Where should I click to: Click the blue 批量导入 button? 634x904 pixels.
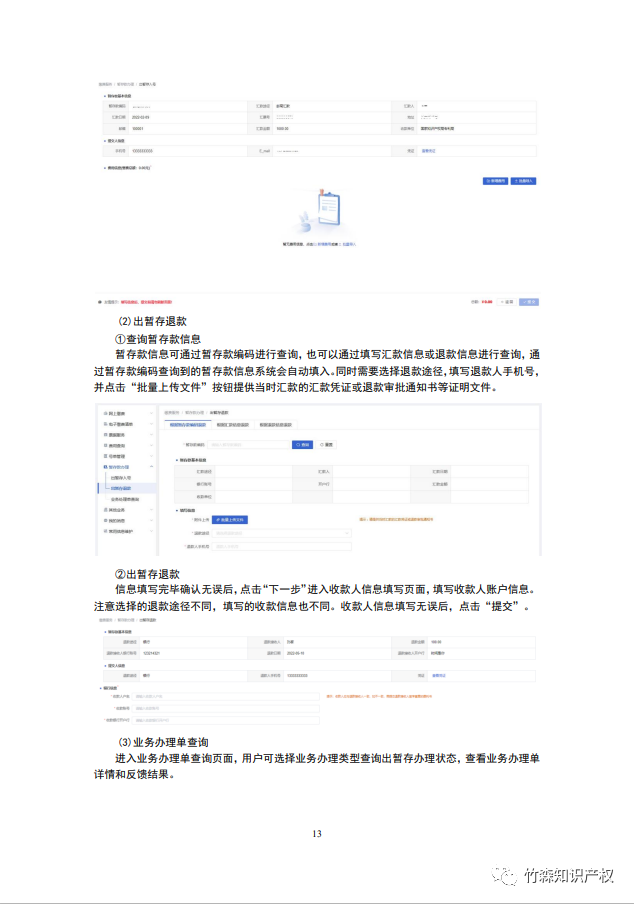tap(523, 181)
